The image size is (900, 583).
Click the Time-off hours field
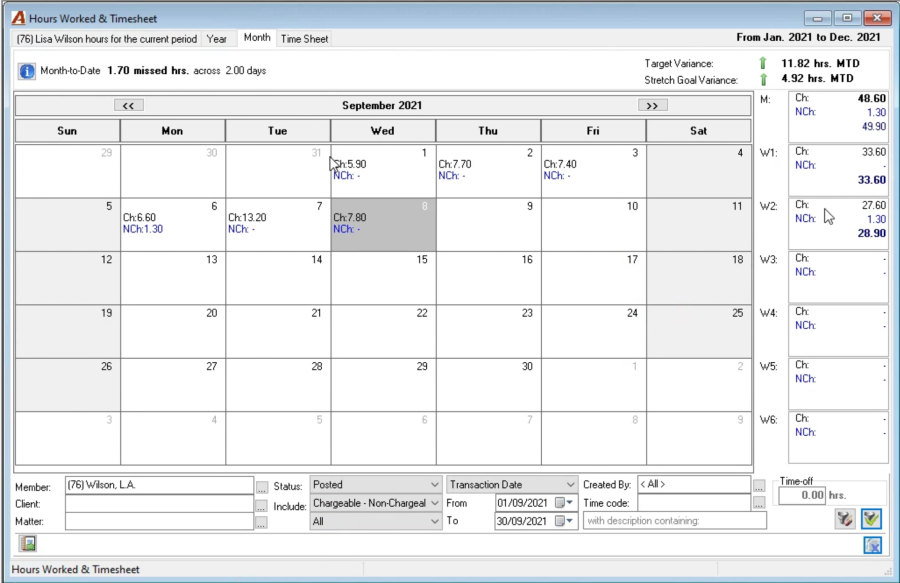click(x=802, y=495)
